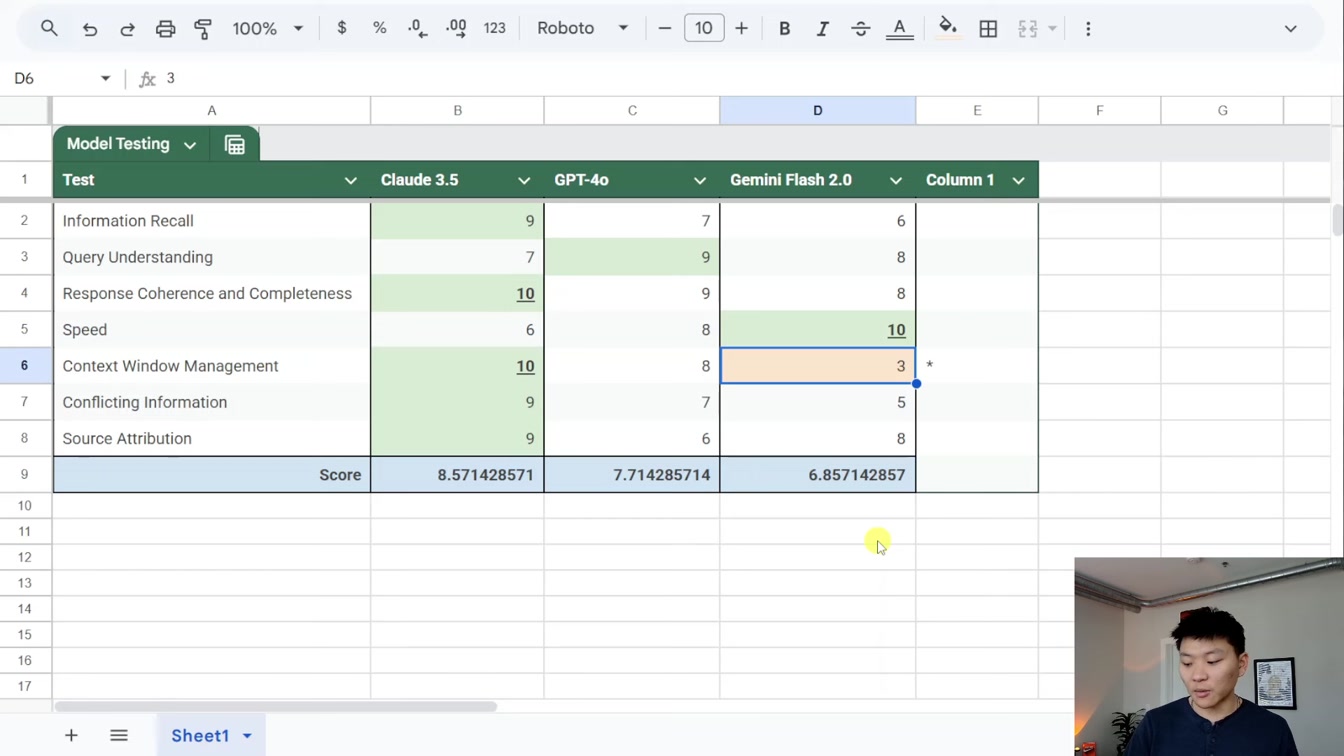1344x756 pixels.
Task: Format as percent
Action: coord(379,29)
